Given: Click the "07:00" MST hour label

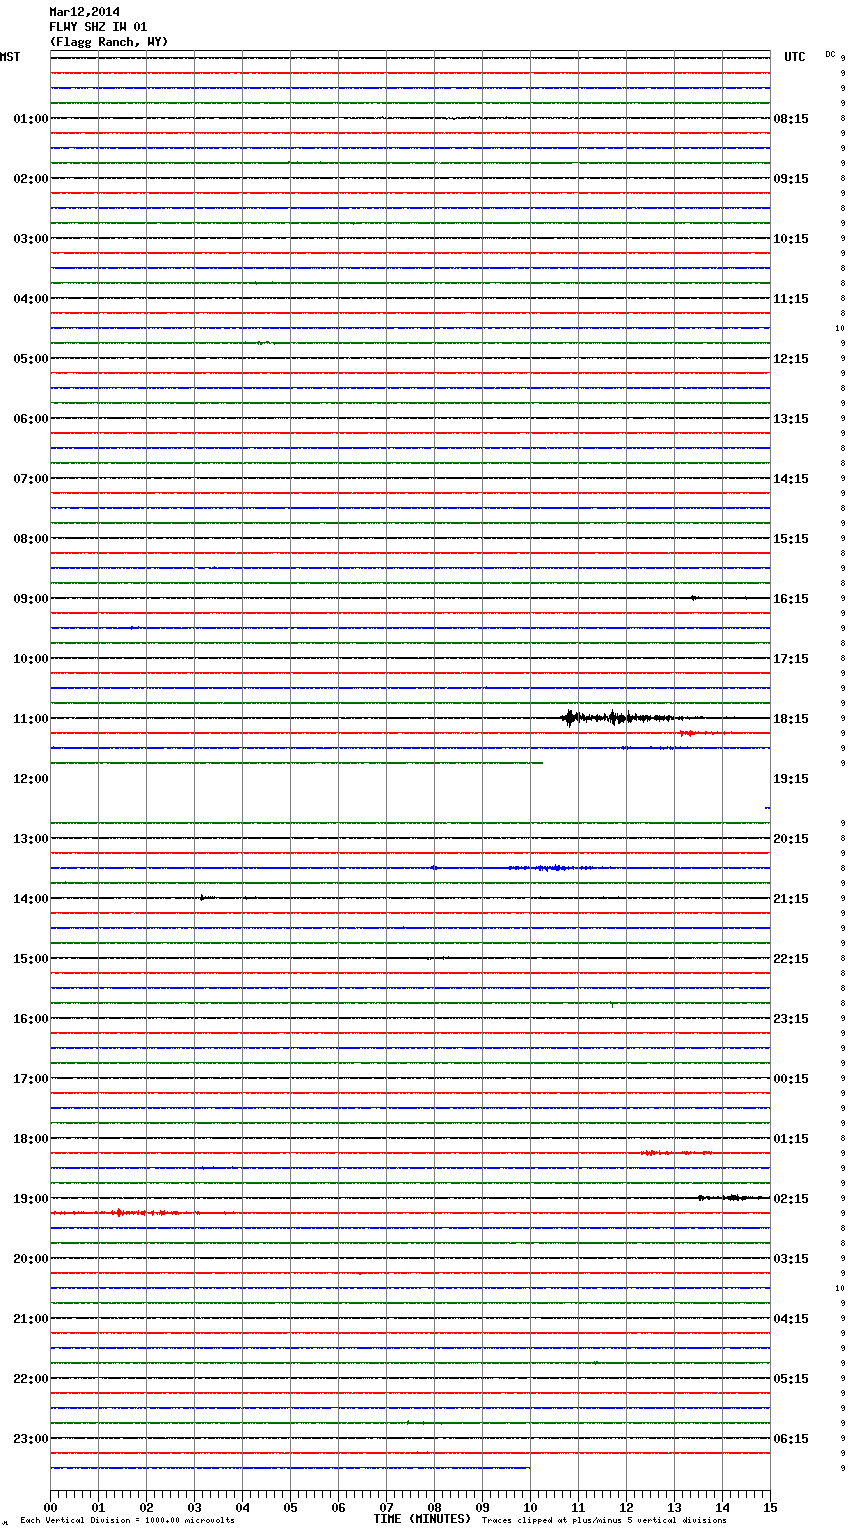Looking at the screenshot, I should point(30,479).
